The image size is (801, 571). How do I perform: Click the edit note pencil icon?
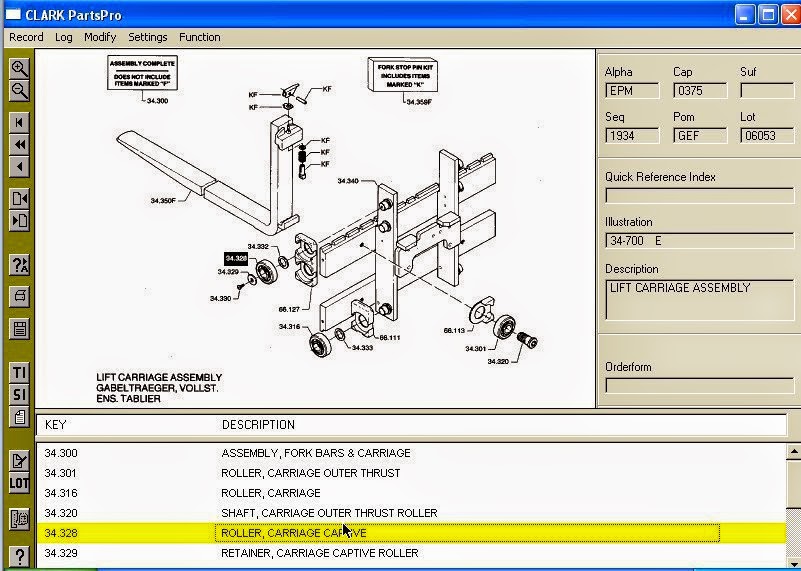click(19, 461)
